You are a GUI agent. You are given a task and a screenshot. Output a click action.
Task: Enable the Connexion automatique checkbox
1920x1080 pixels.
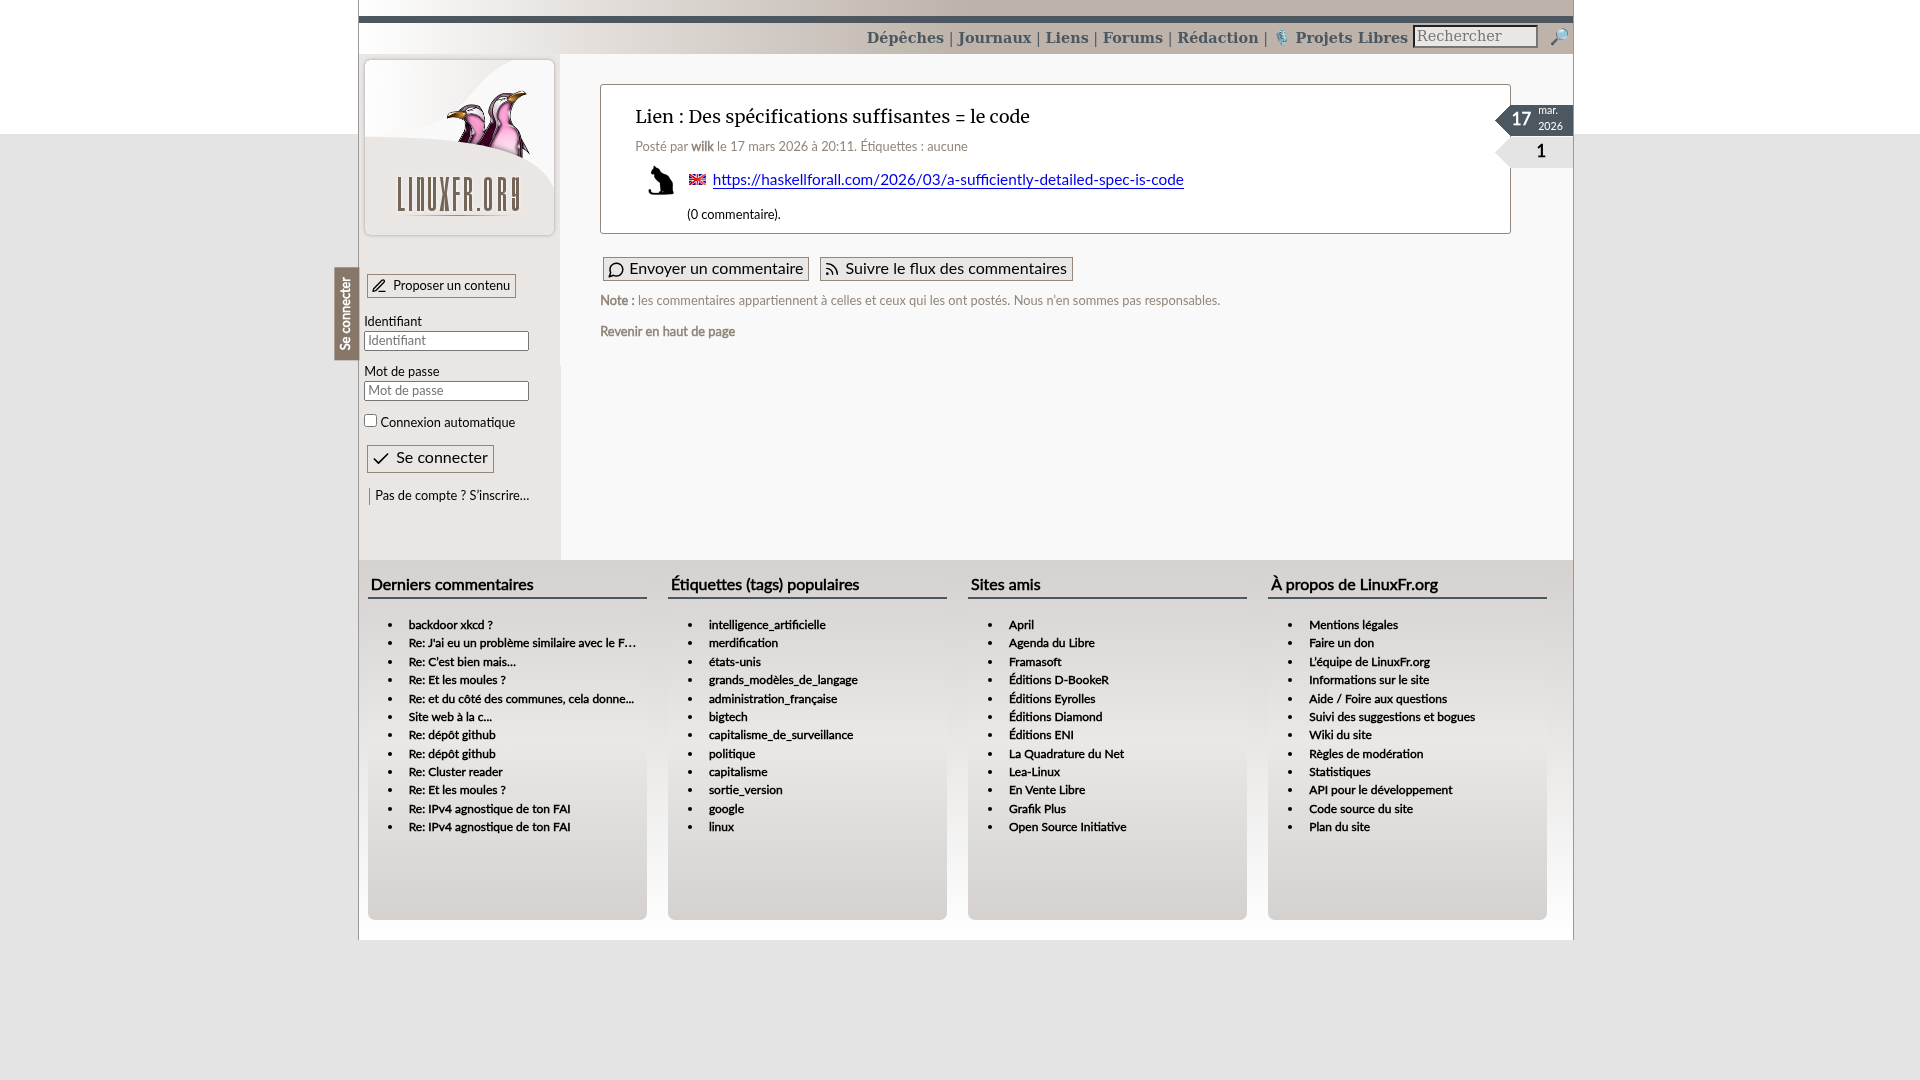(x=370, y=421)
